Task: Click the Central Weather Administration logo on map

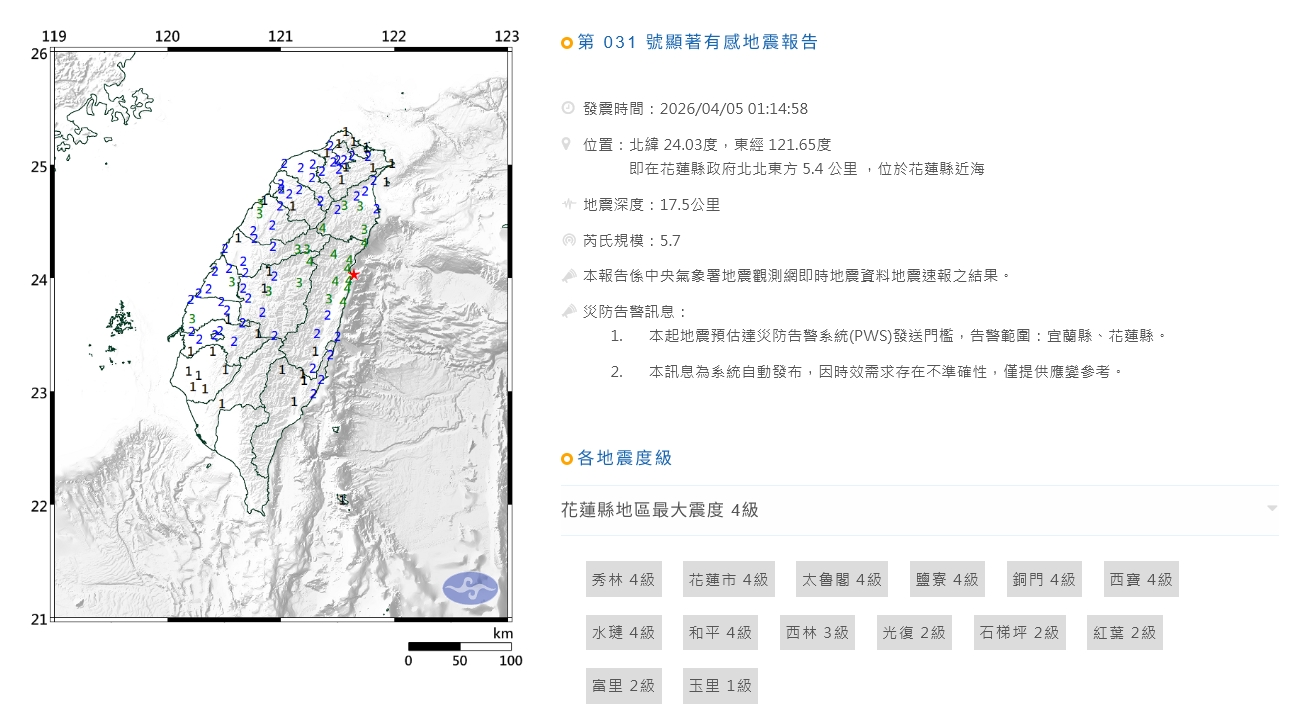Action: [x=470, y=588]
